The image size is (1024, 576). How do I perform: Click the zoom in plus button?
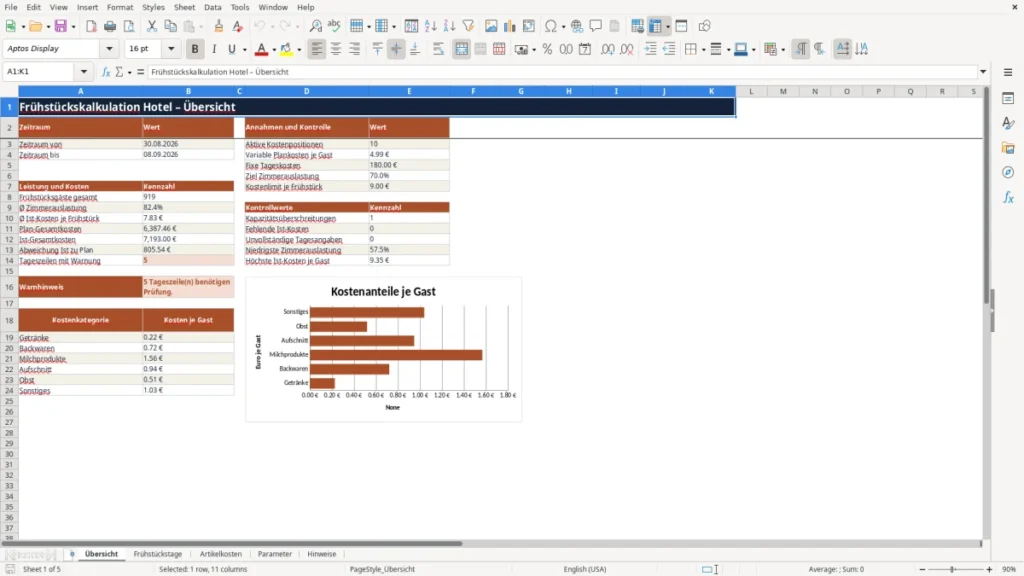[x=989, y=569]
